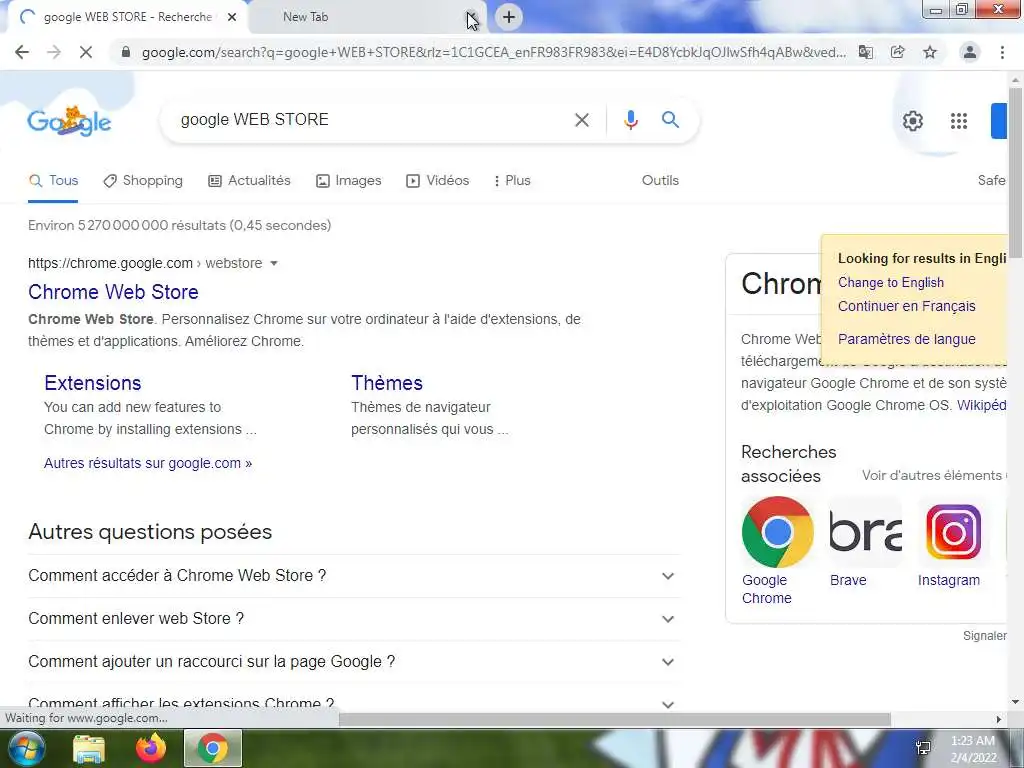The image size is (1024, 768).
Task: Select the Vidéos results tab
Action: coord(437,181)
